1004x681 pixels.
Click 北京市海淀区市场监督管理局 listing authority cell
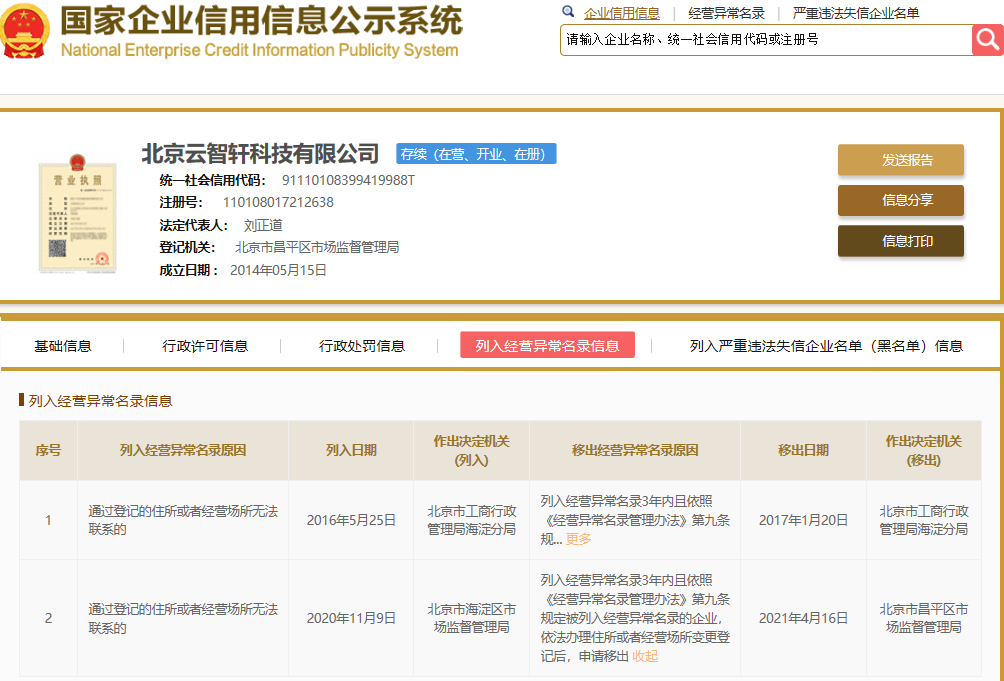(x=471, y=618)
